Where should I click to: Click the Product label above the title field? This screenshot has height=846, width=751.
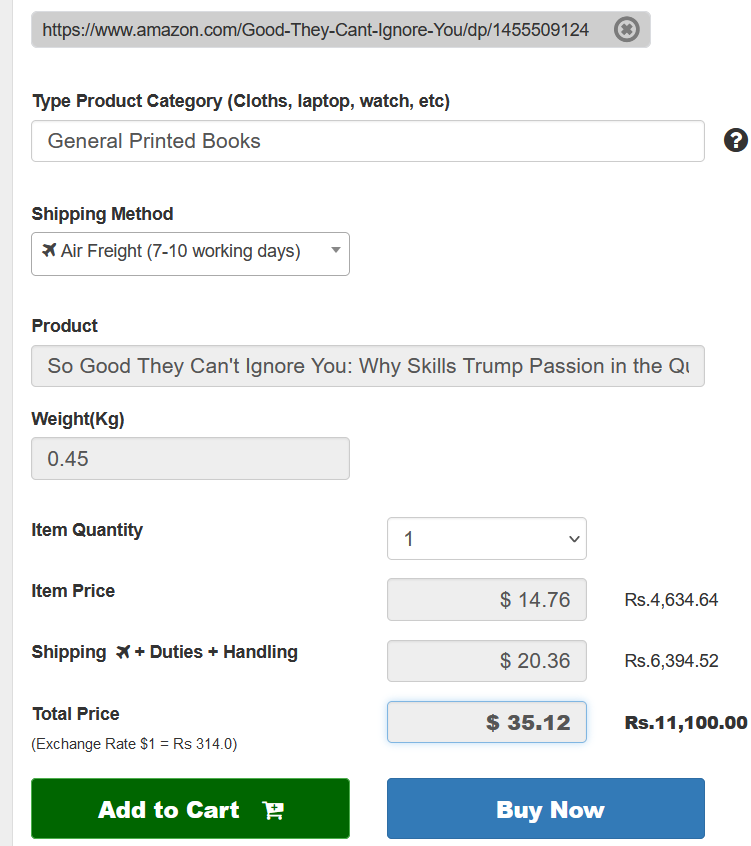pos(64,326)
